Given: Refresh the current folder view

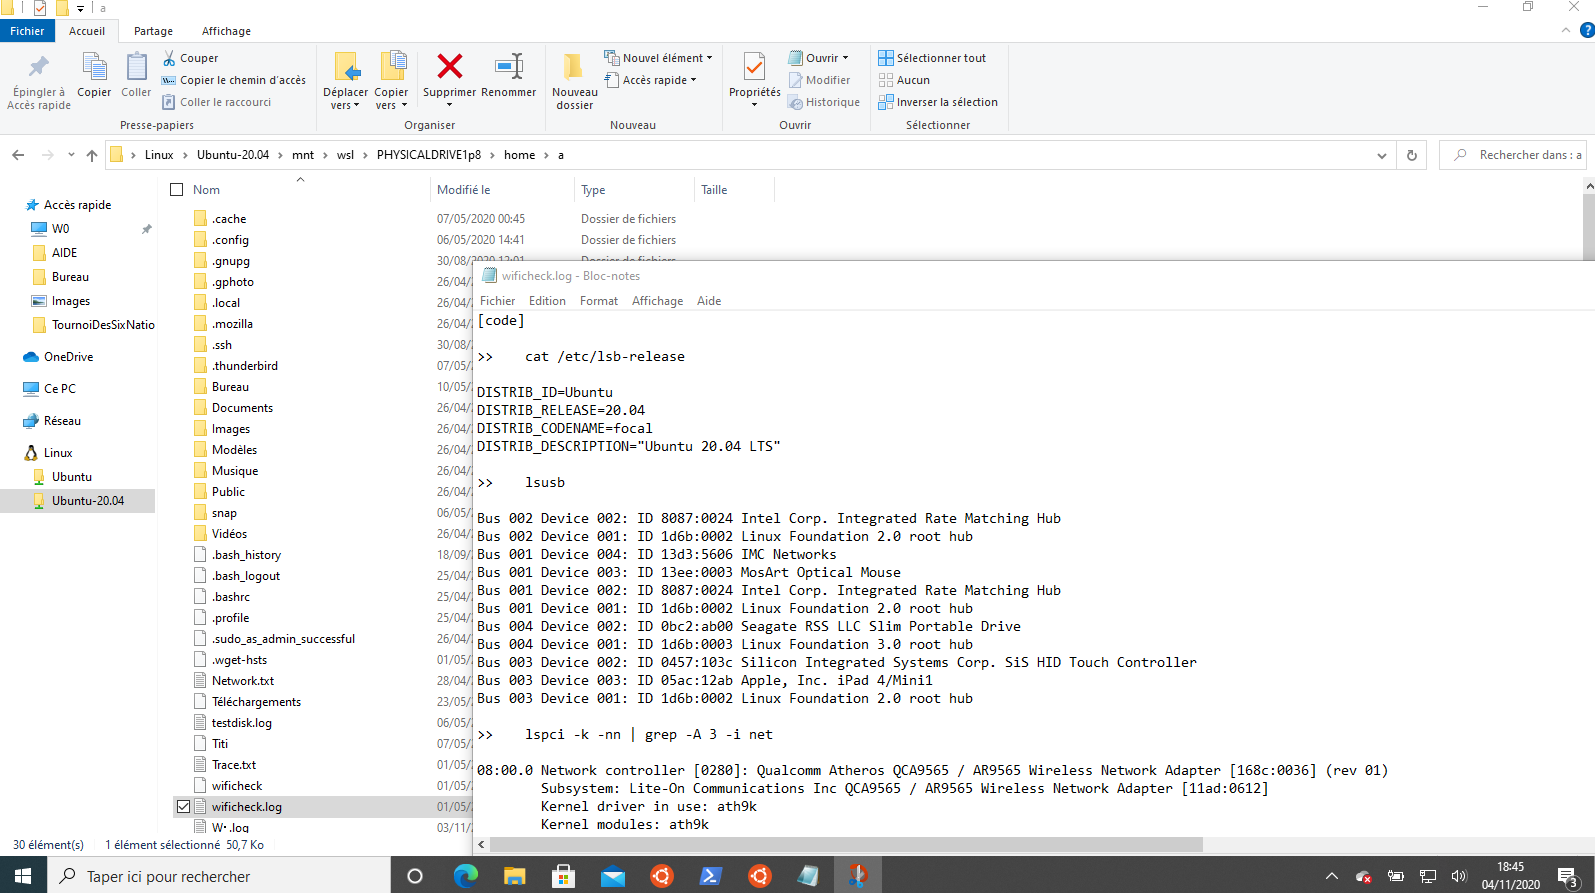Looking at the screenshot, I should (x=1412, y=155).
